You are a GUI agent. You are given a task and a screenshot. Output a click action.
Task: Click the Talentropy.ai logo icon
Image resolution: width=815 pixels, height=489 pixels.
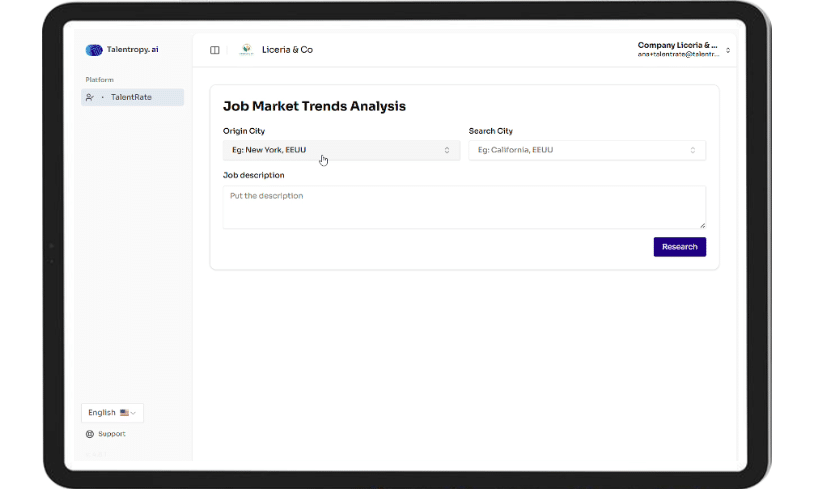(94, 50)
